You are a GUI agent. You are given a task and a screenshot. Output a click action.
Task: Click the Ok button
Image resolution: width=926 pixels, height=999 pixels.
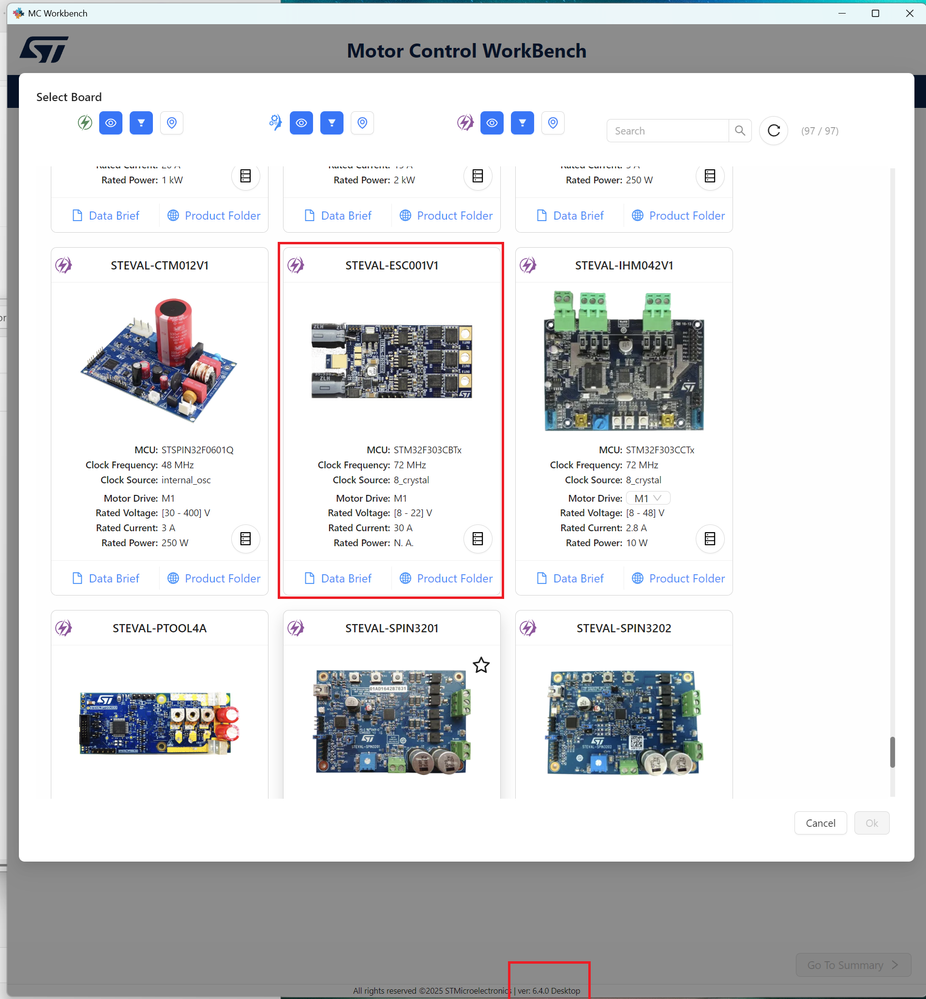(x=872, y=823)
